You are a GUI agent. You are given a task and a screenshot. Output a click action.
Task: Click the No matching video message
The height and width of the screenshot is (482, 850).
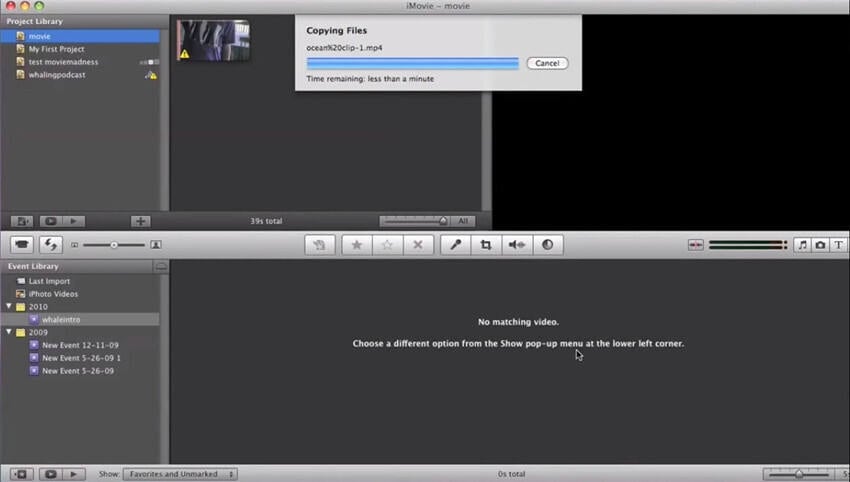click(x=518, y=322)
